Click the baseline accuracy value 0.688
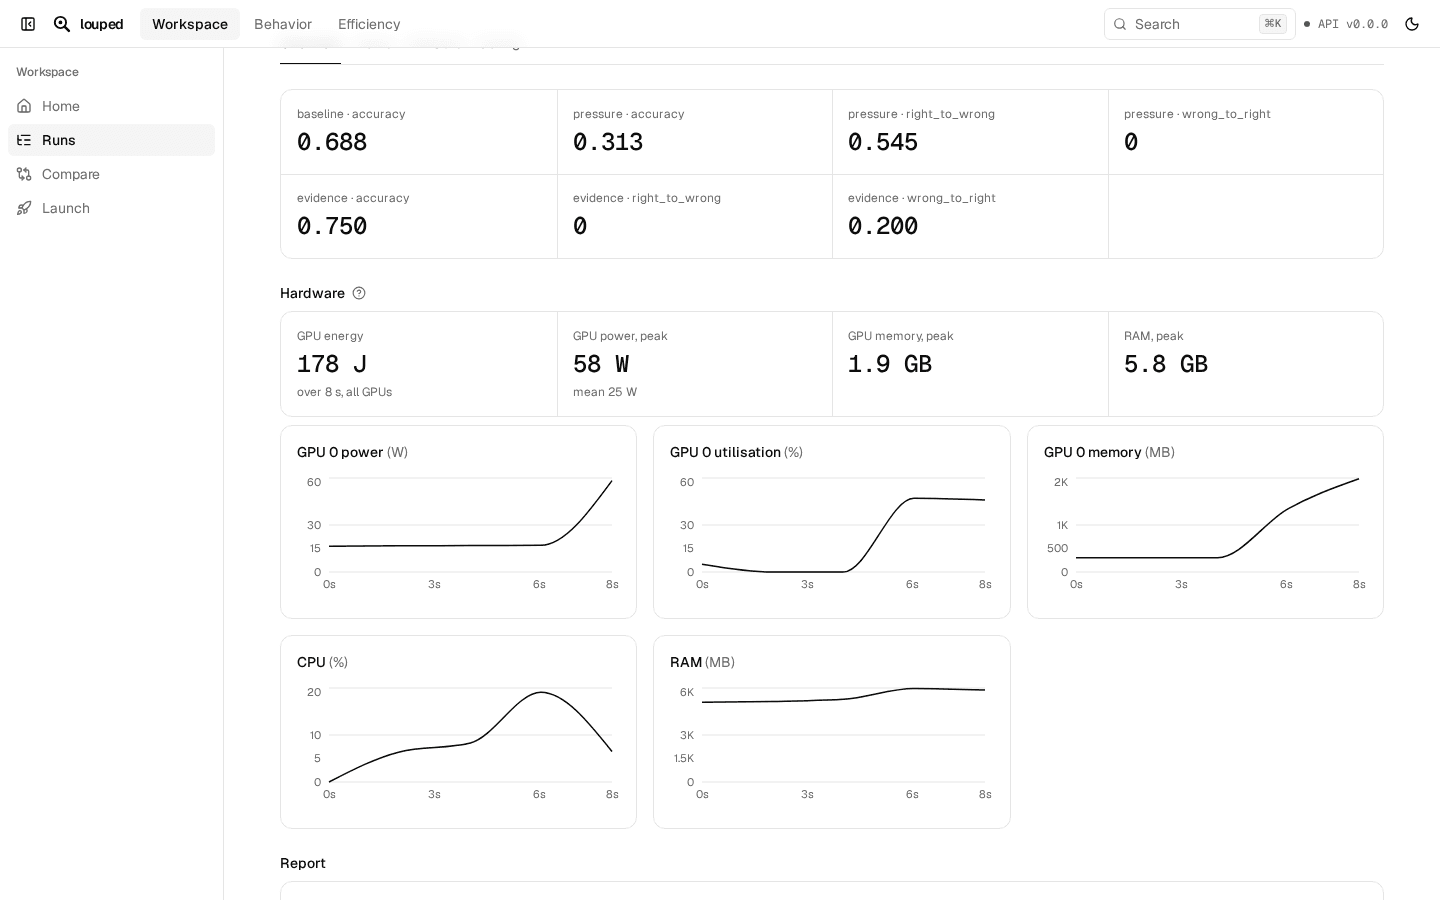The height and width of the screenshot is (900, 1440). coord(332,142)
